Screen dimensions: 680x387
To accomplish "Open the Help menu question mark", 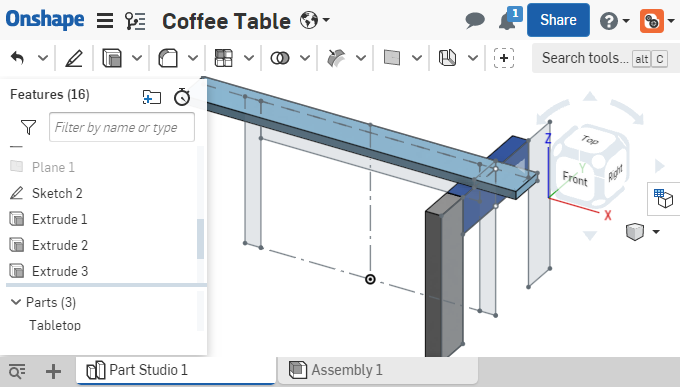I will click(609, 20).
